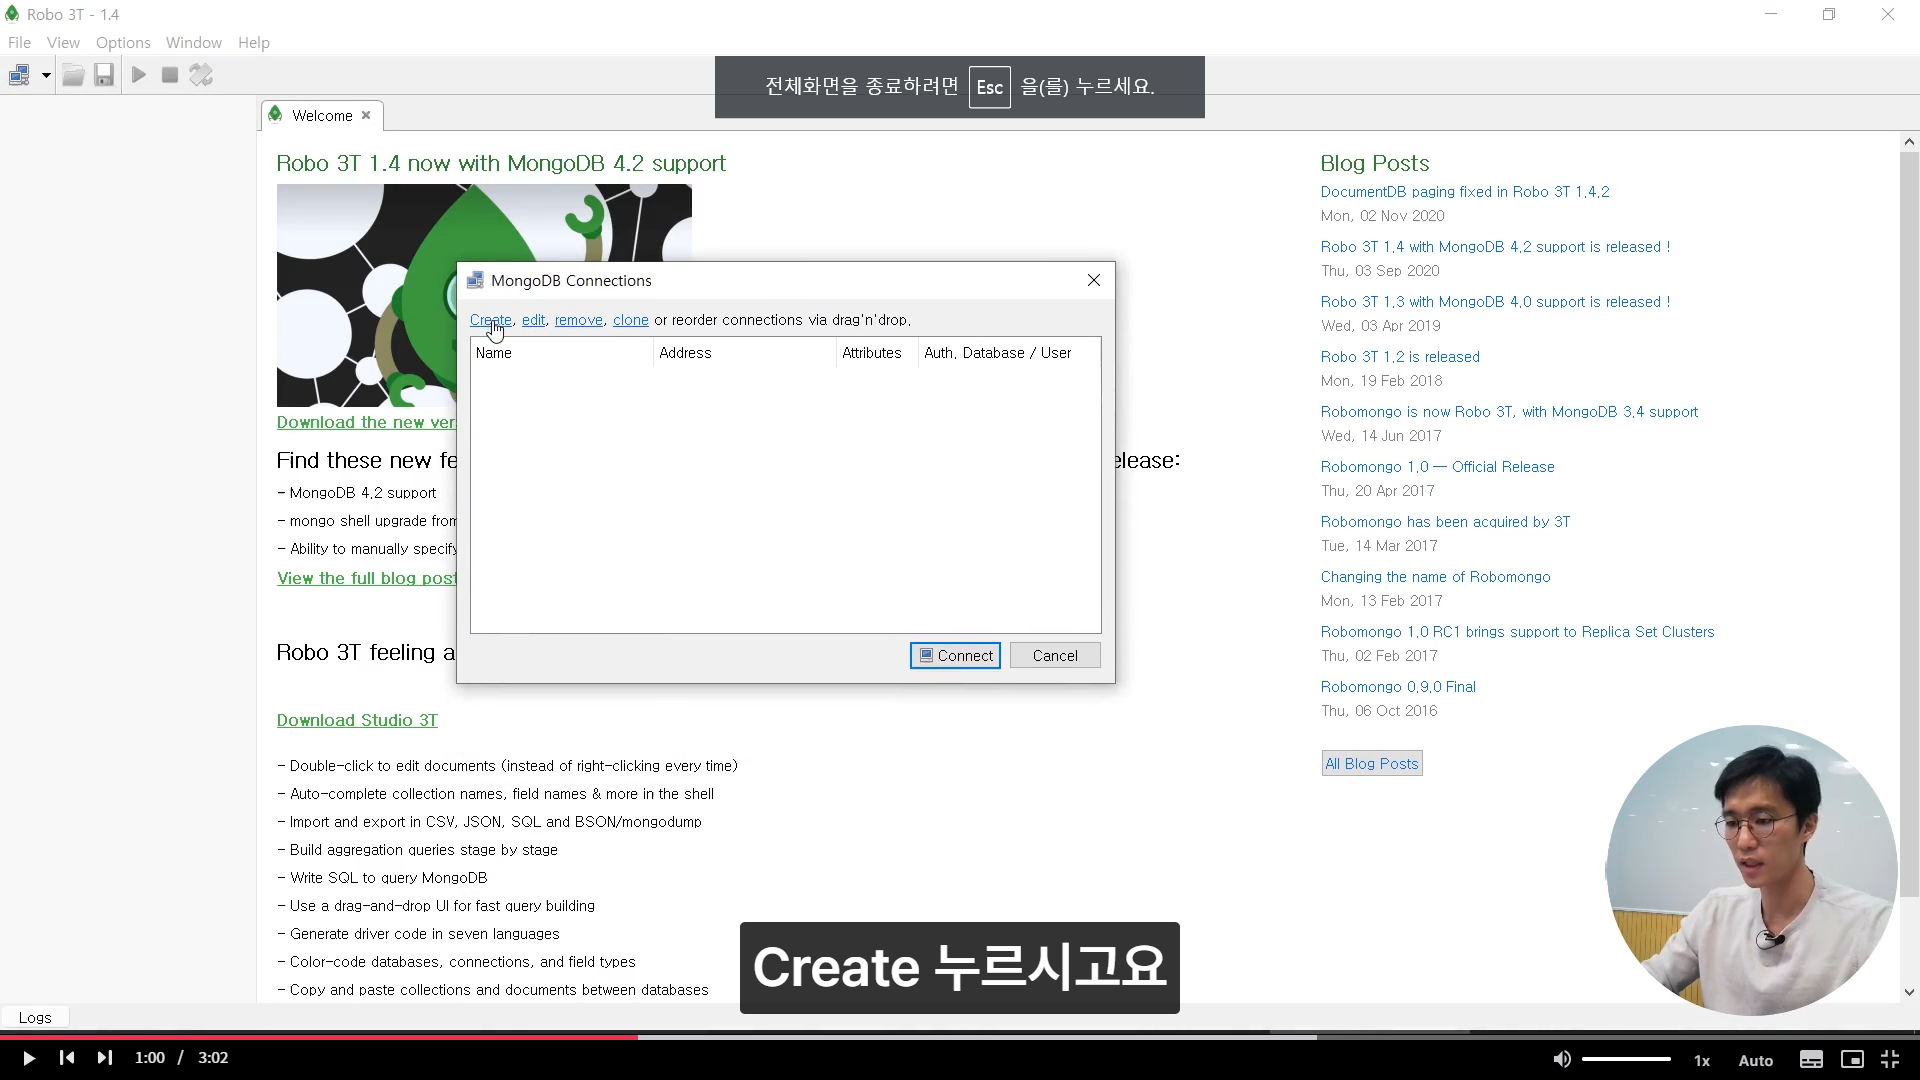The width and height of the screenshot is (1920, 1080).
Task: Click the remove link in MongoDB Connections
Action: 579,320
